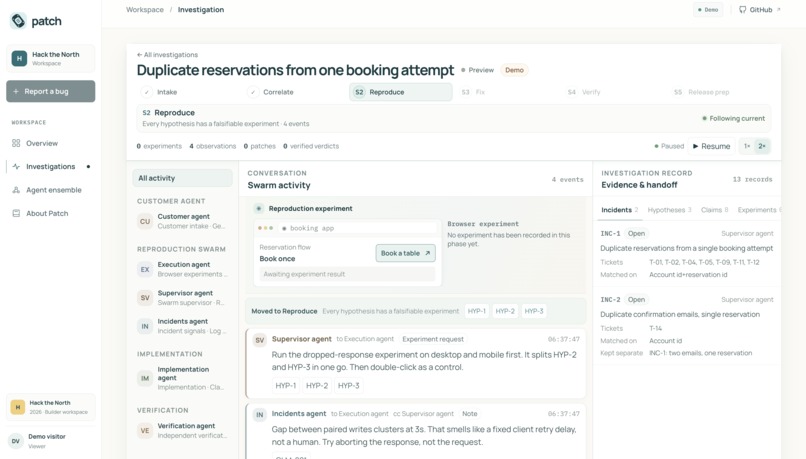This screenshot has height=459, width=806.
Task: Open Hack the North 2026 builder workspace card
Action: coord(50,407)
